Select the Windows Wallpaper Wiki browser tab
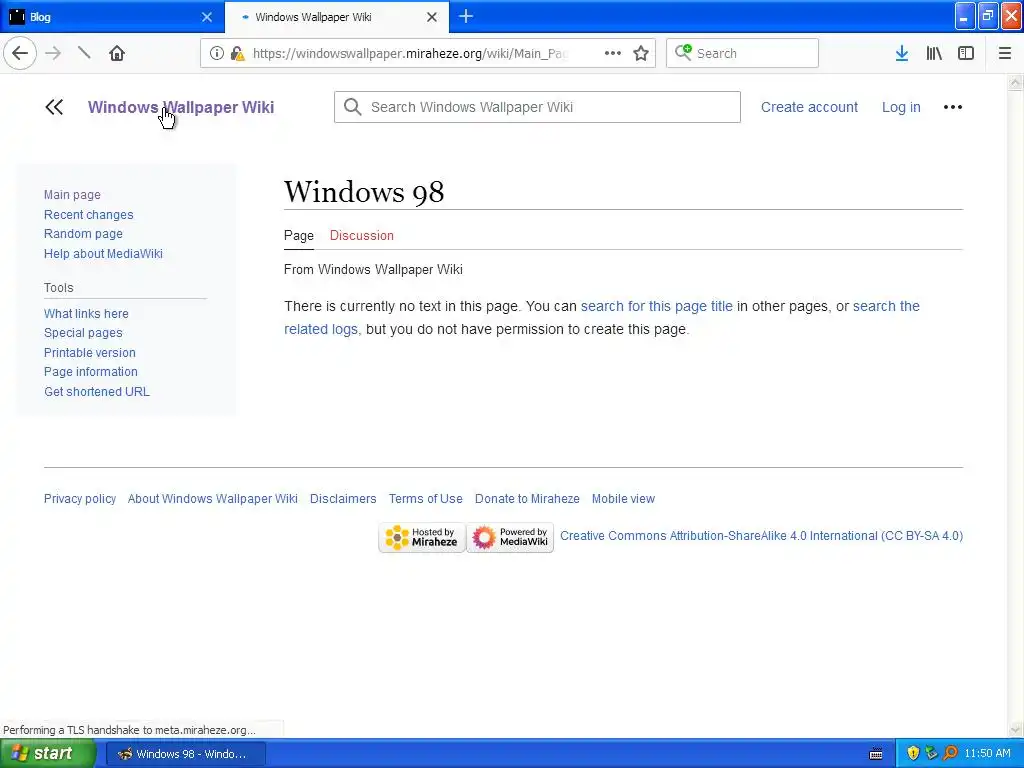This screenshot has width=1024, height=768. click(x=337, y=17)
